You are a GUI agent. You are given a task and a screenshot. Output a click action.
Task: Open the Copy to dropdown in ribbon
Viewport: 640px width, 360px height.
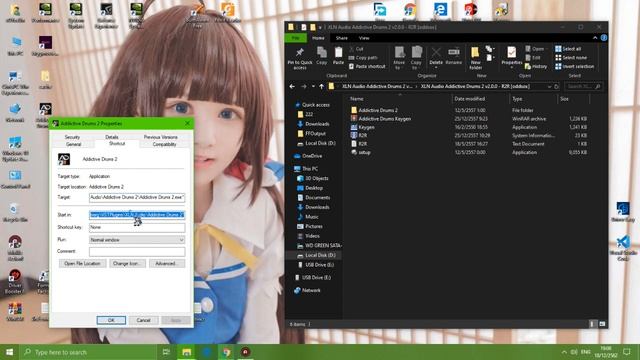point(416,58)
